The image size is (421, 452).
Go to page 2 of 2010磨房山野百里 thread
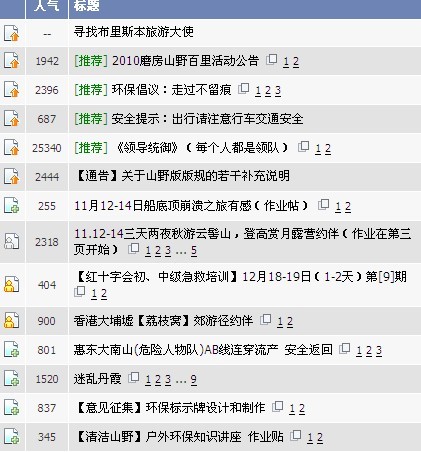pos(296,62)
